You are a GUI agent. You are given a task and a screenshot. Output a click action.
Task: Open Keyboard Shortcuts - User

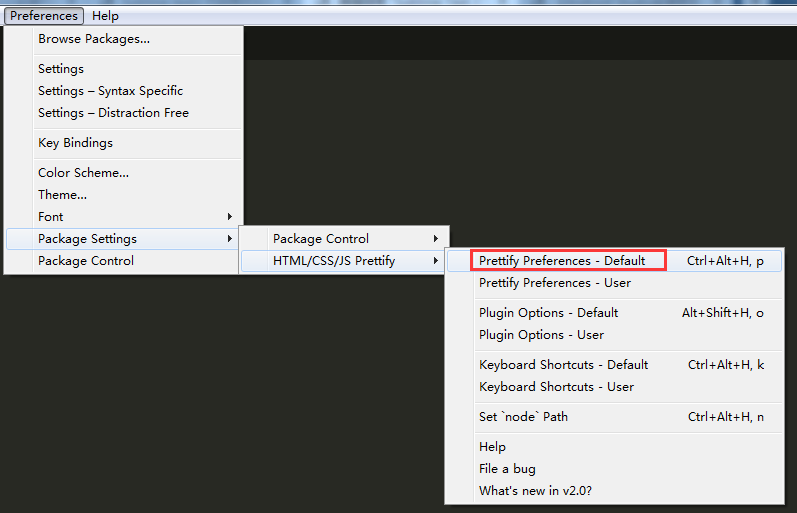coord(614,387)
